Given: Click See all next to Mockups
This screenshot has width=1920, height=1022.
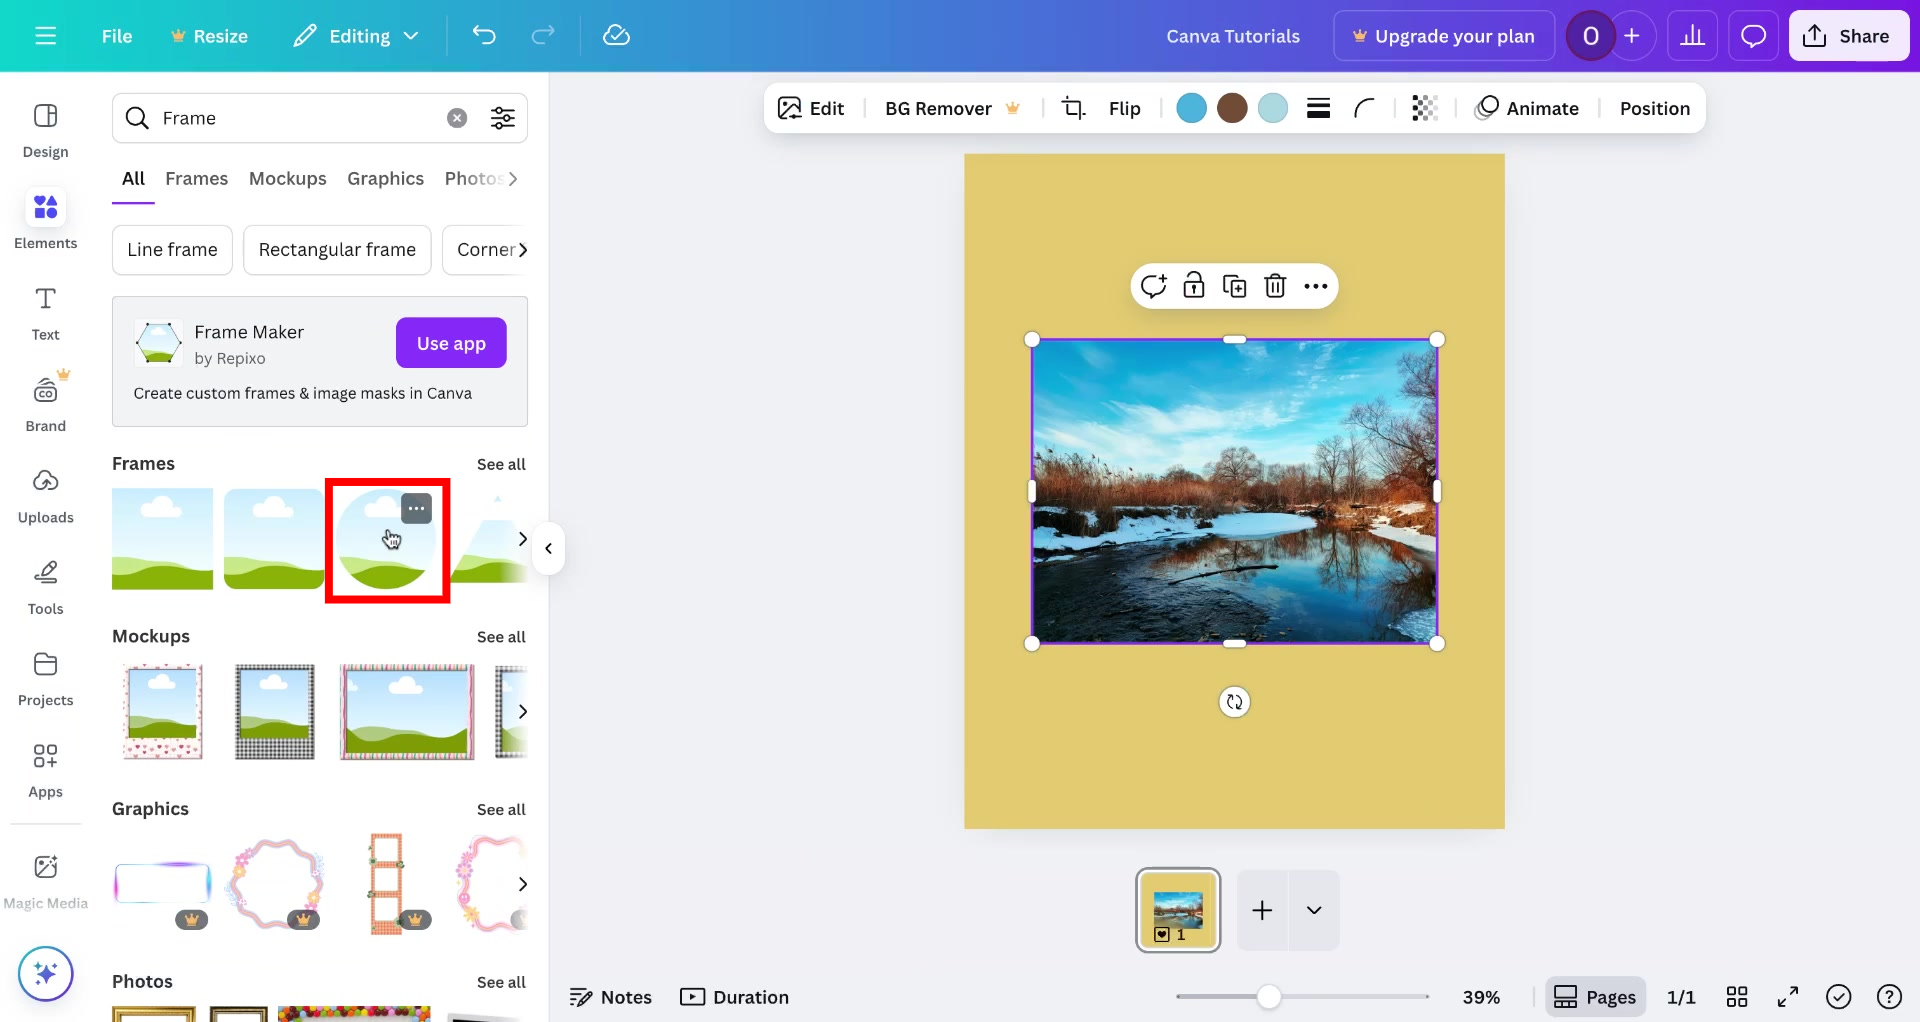Looking at the screenshot, I should 501,637.
